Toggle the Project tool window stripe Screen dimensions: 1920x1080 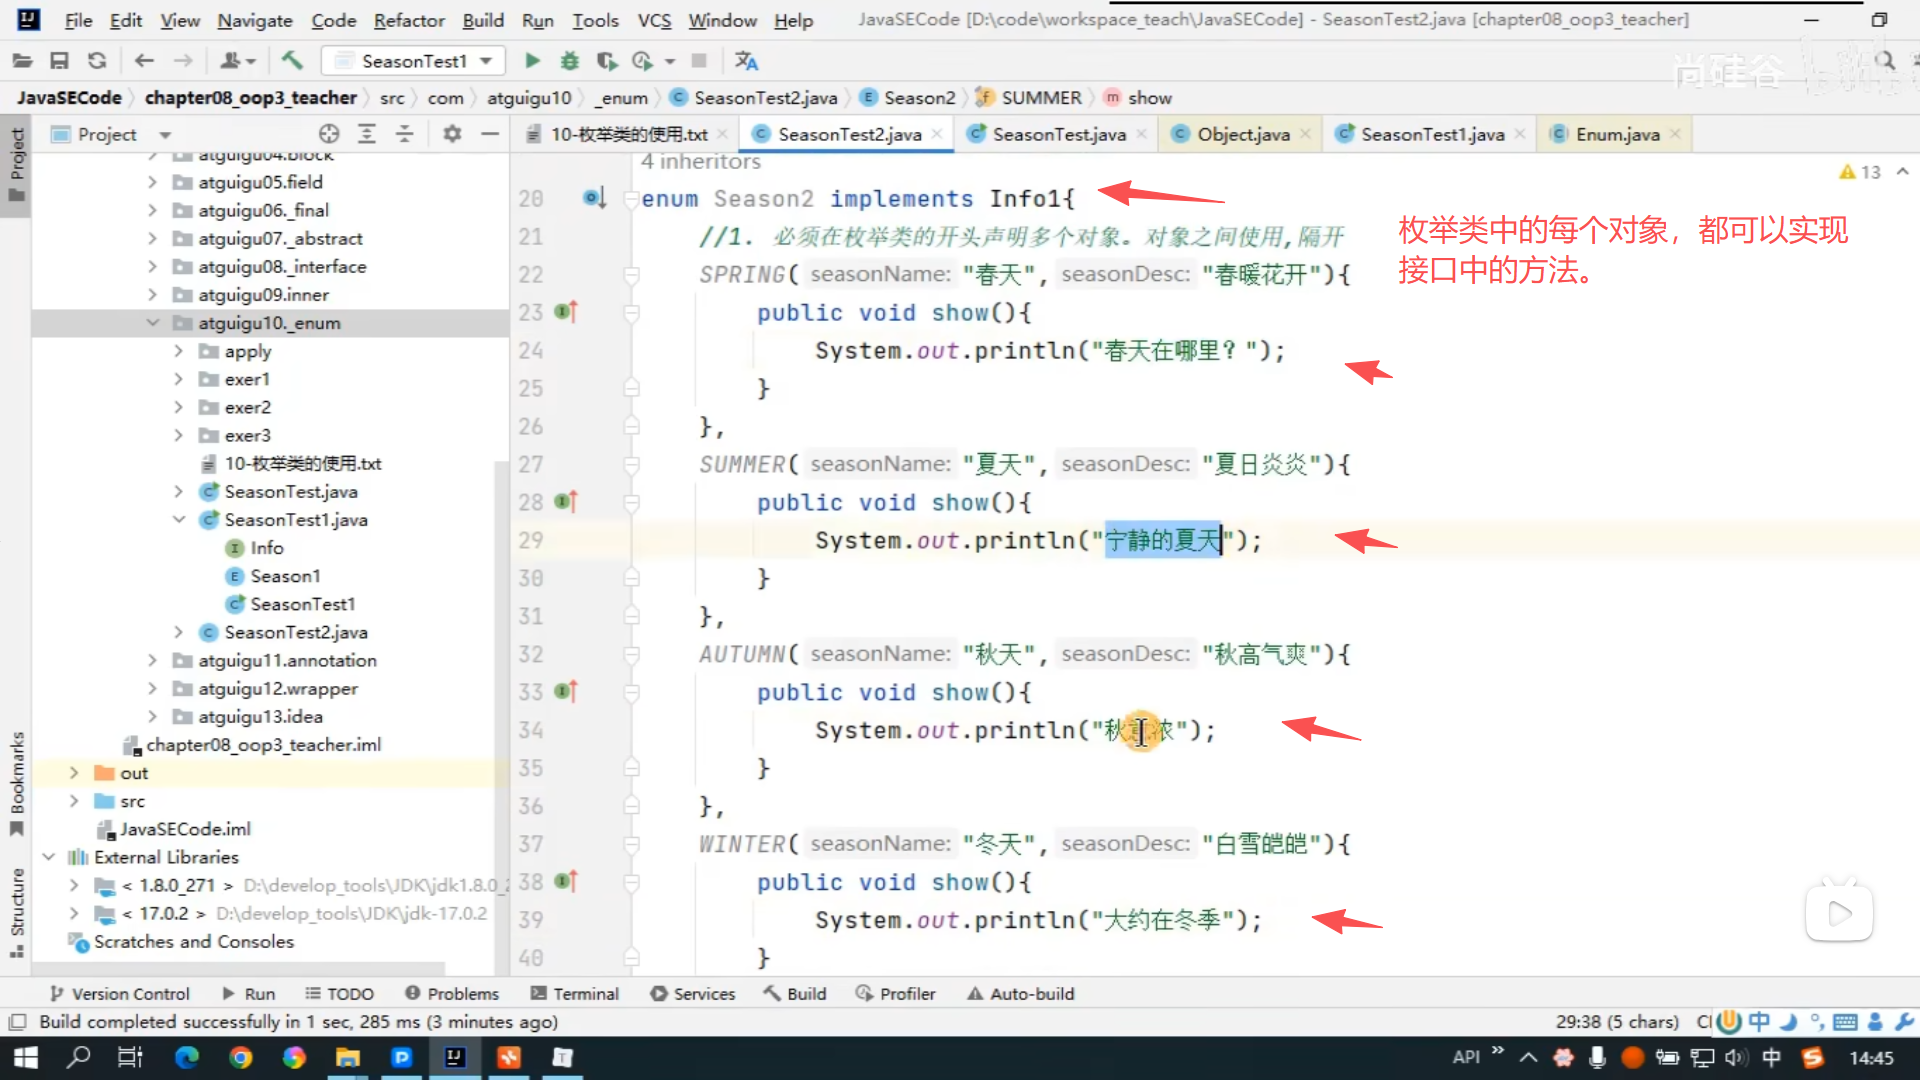(16, 160)
